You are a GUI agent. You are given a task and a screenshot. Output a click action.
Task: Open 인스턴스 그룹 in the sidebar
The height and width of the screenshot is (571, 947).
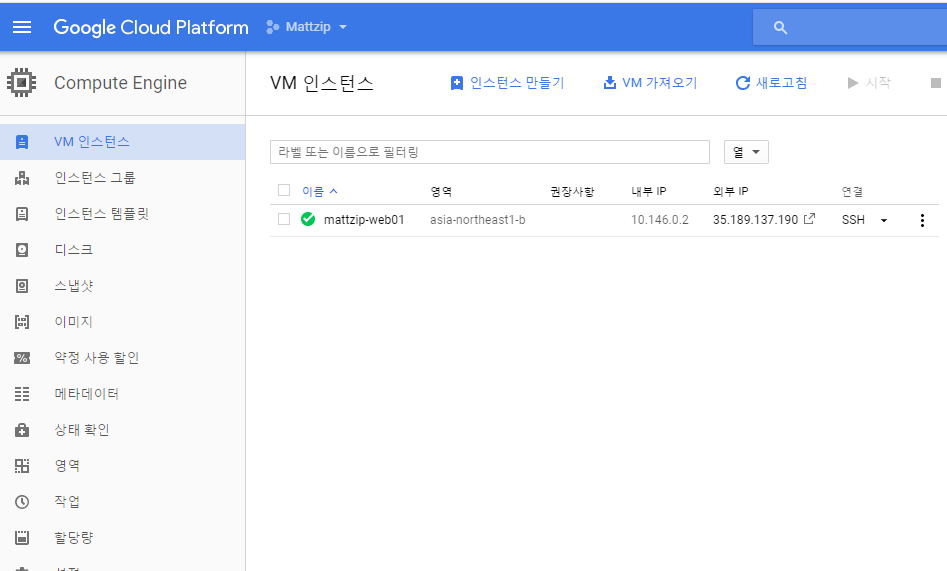(x=123, y=178)
